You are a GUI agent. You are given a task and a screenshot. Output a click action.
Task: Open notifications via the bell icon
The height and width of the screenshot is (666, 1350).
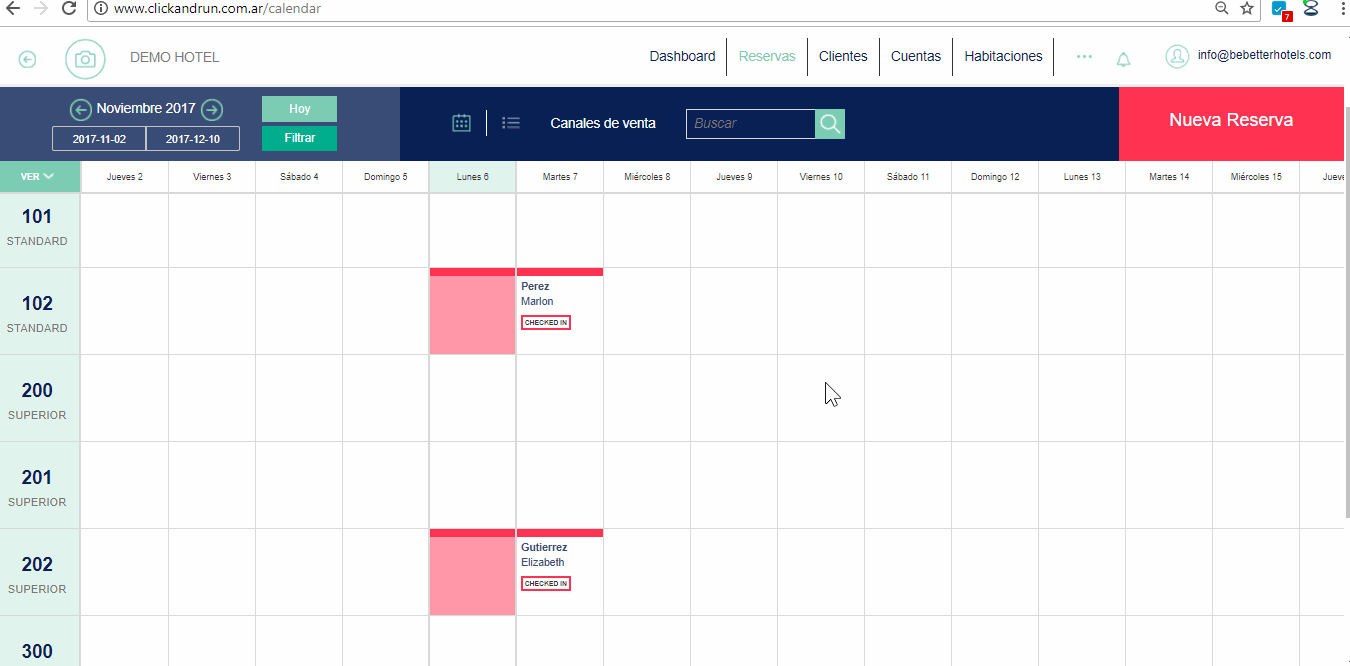pyautogui.click(x=1124, y=59)
